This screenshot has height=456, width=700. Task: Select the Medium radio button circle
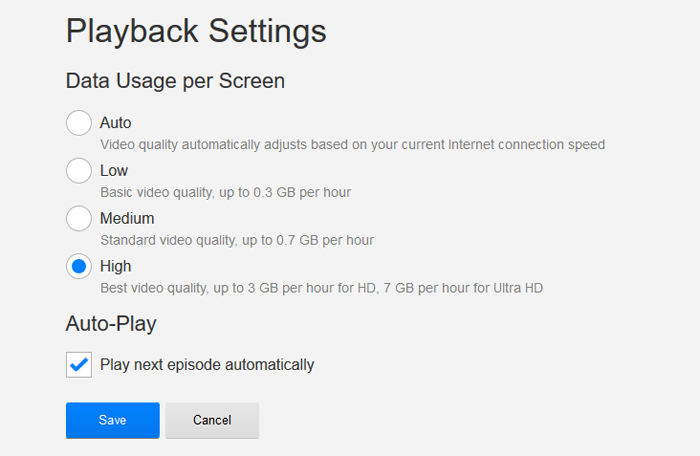[79, 218]
